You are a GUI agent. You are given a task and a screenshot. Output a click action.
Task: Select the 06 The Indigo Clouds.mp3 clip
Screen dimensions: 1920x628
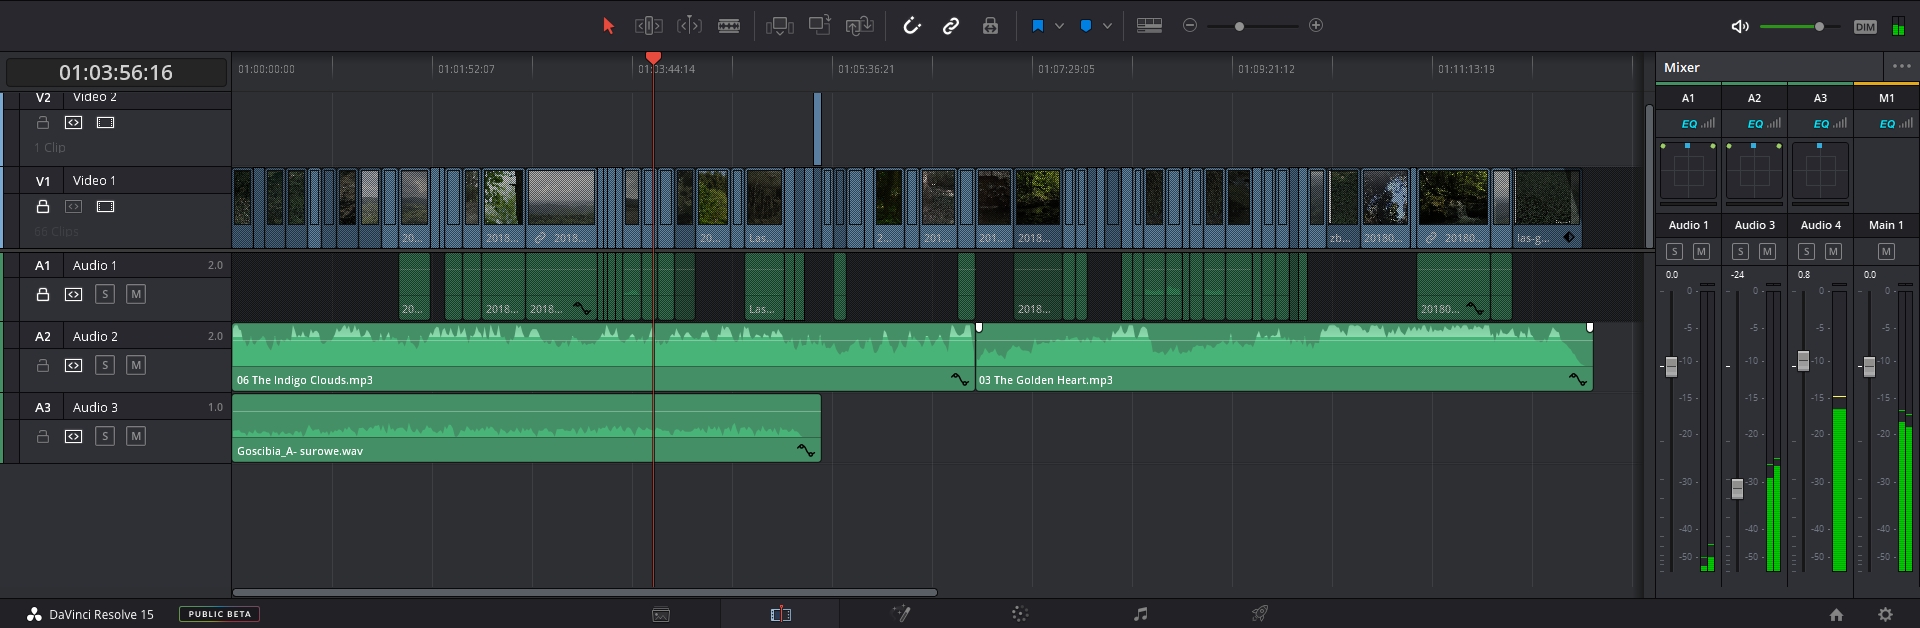(603, 357)
